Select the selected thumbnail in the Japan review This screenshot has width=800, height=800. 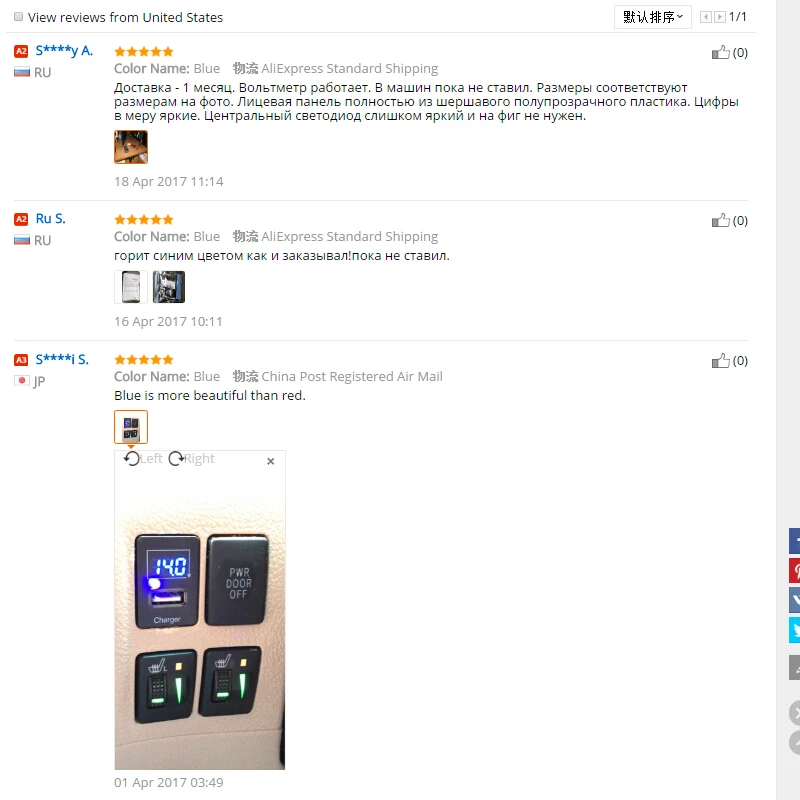click(x=131, y=427)
